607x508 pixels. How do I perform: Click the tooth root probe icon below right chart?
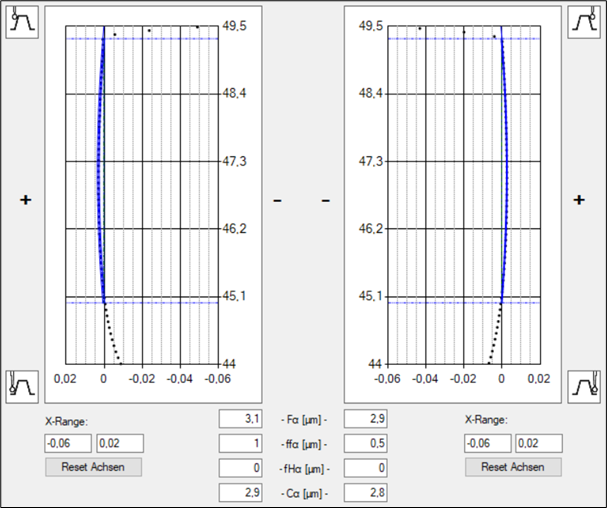tap(584, 383)
